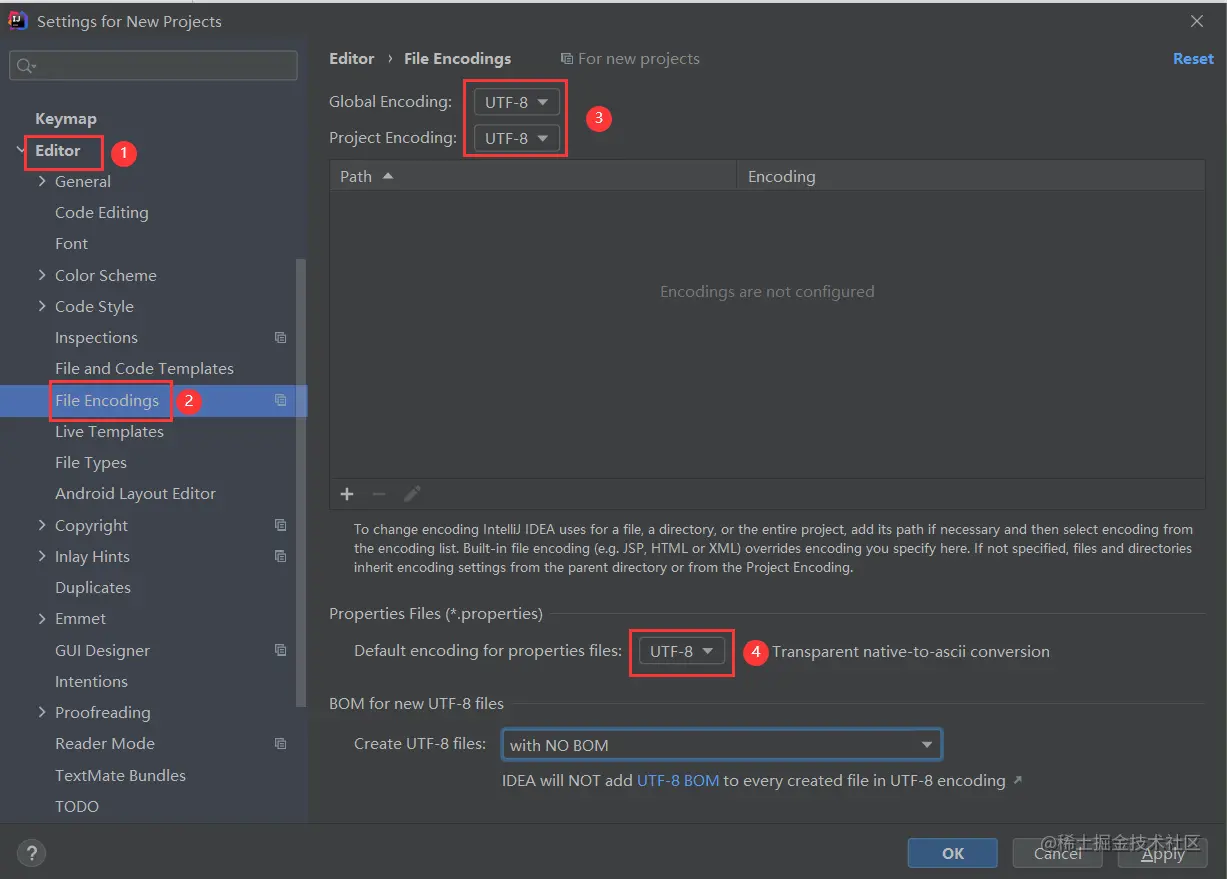Click the project-level icon beside Reader Mode

click(281, 744)
